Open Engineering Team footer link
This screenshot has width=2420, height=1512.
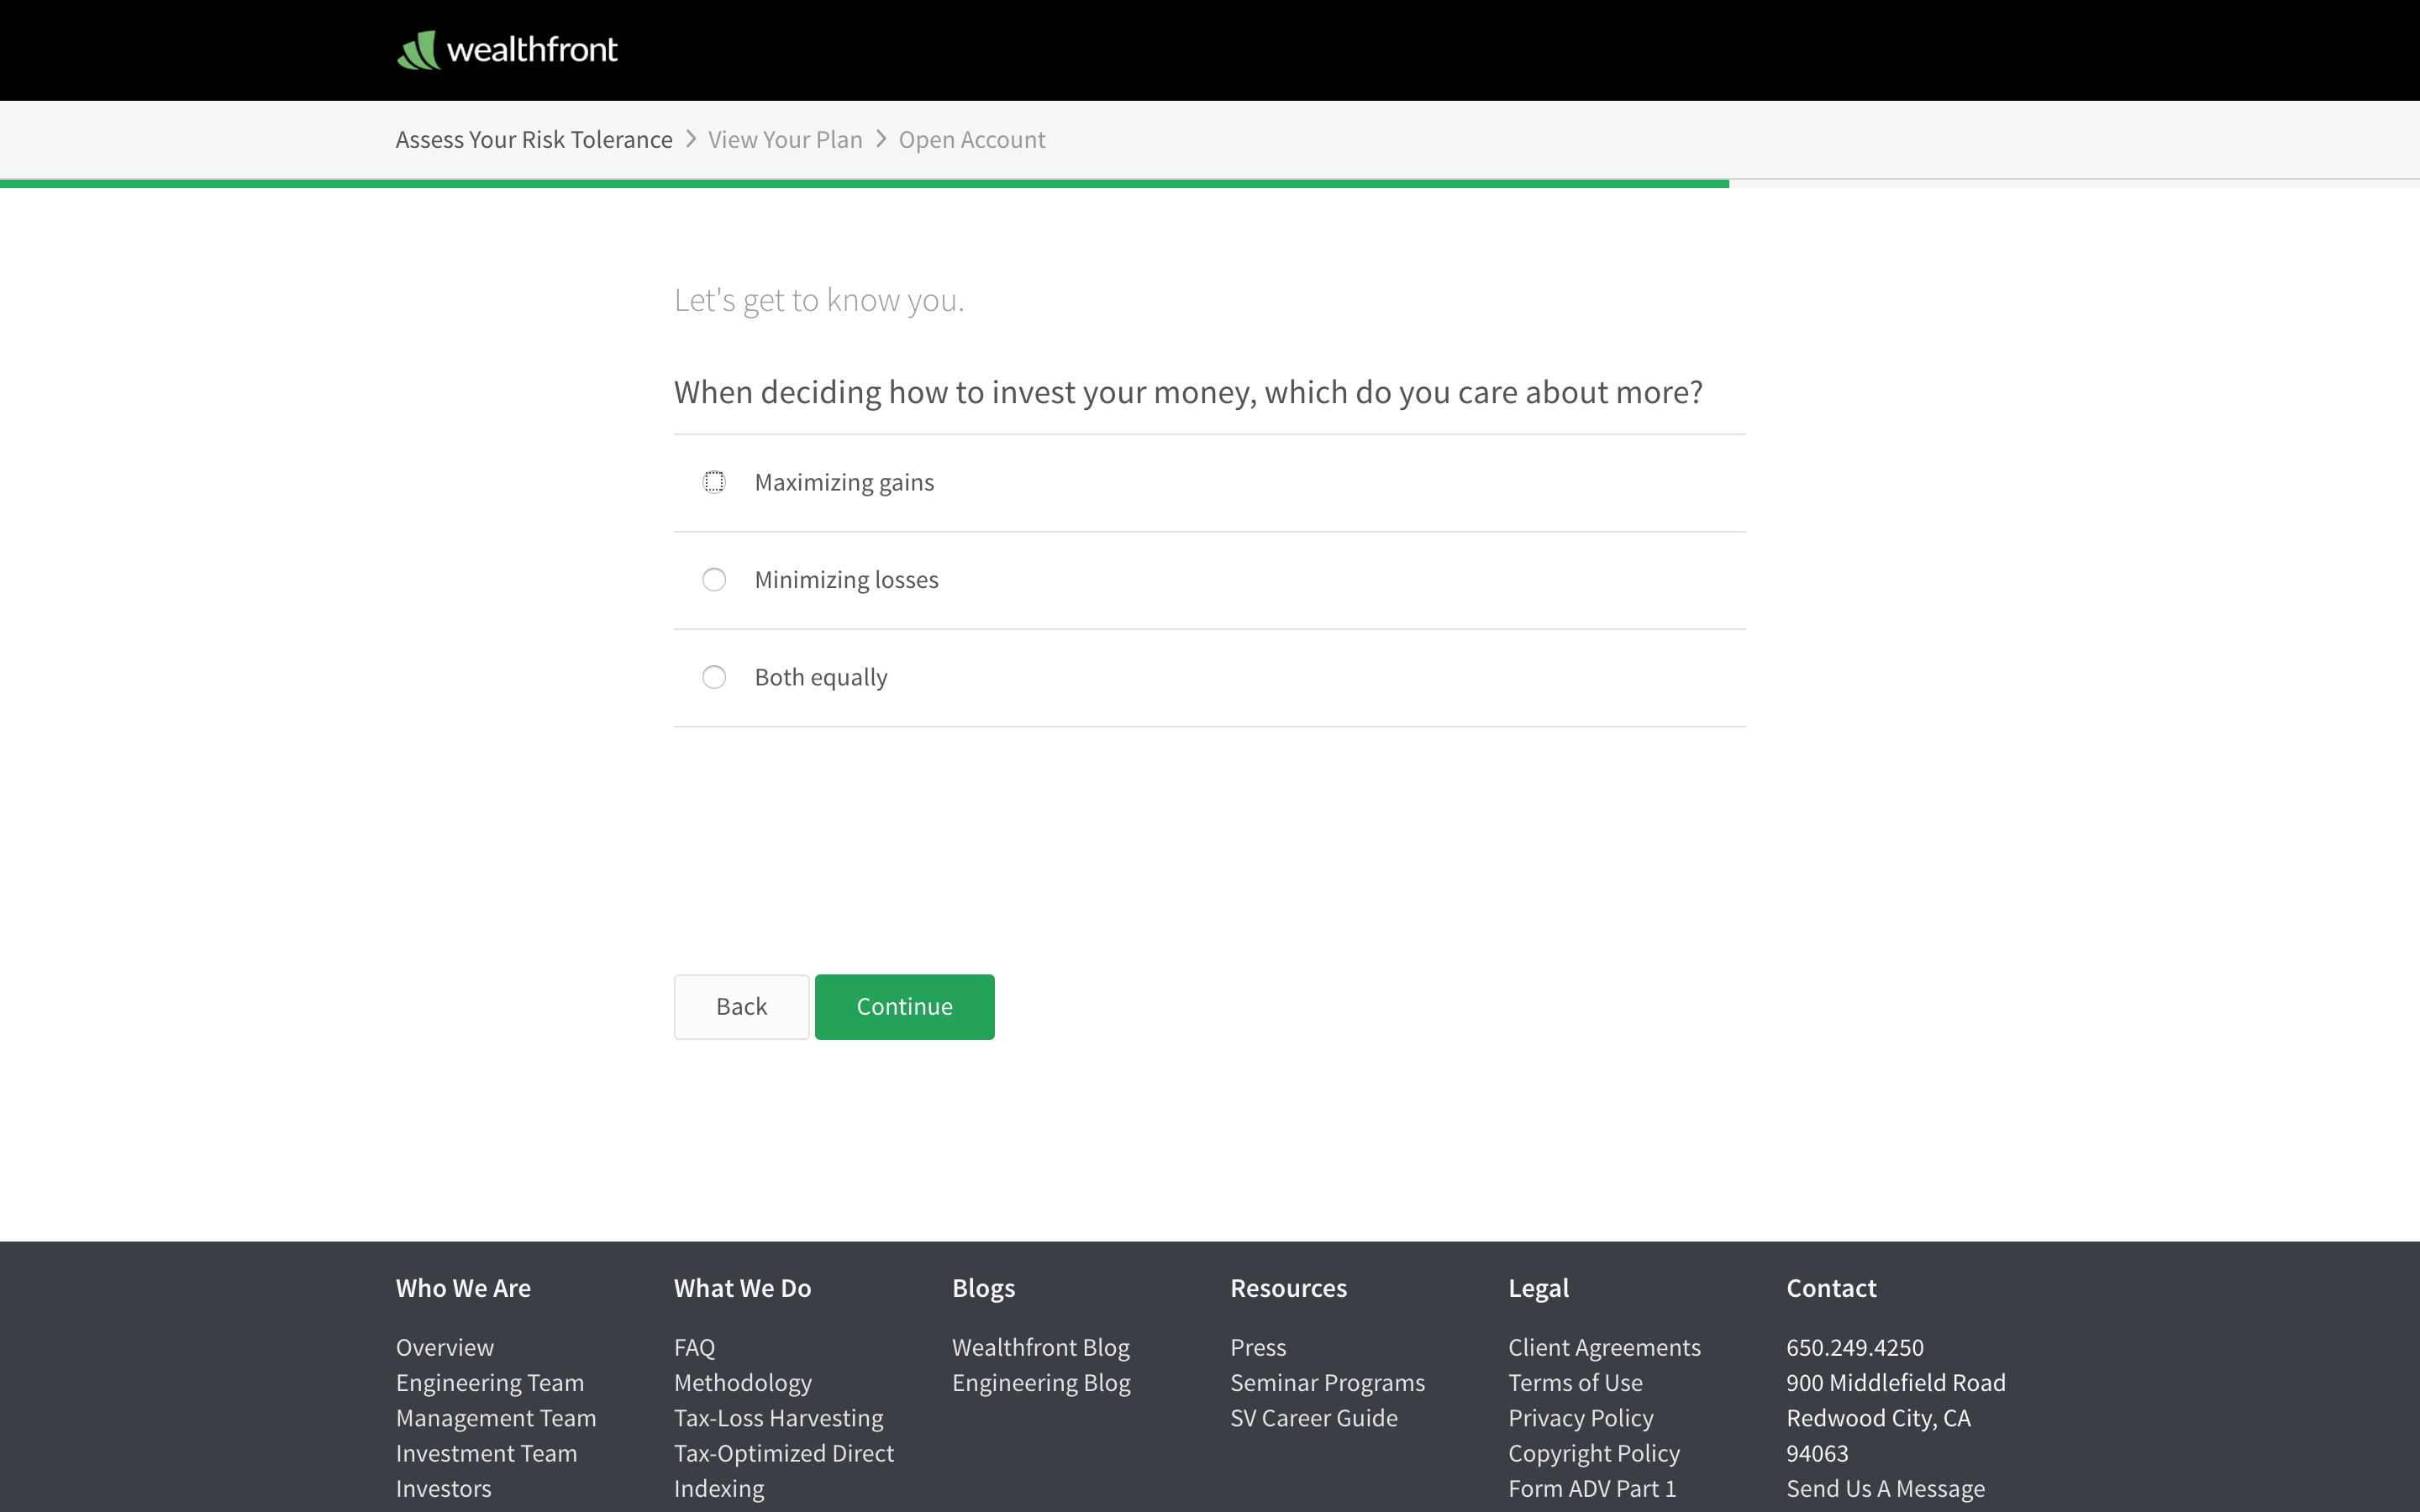(490, 1382)
